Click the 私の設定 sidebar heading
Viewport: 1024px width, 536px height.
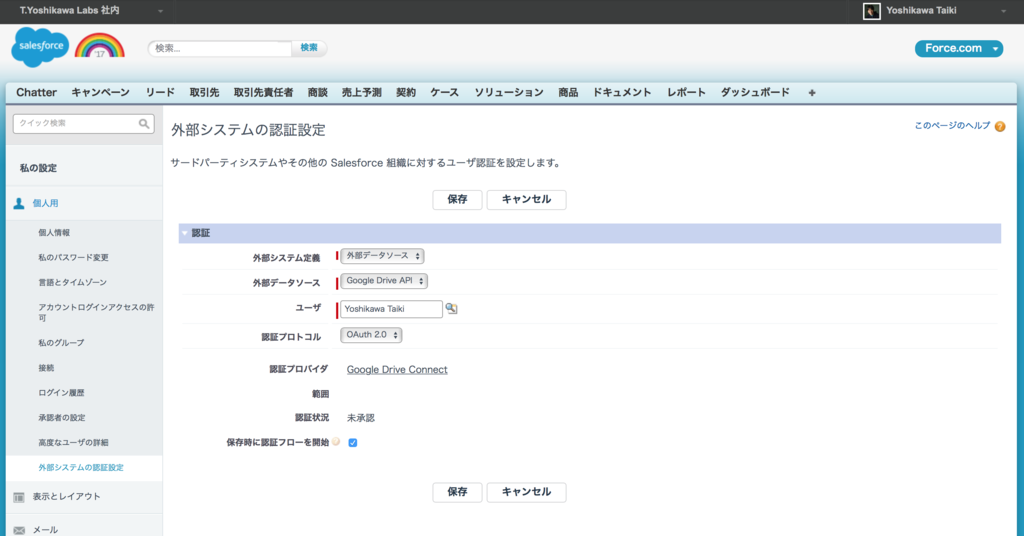(38, 168)
